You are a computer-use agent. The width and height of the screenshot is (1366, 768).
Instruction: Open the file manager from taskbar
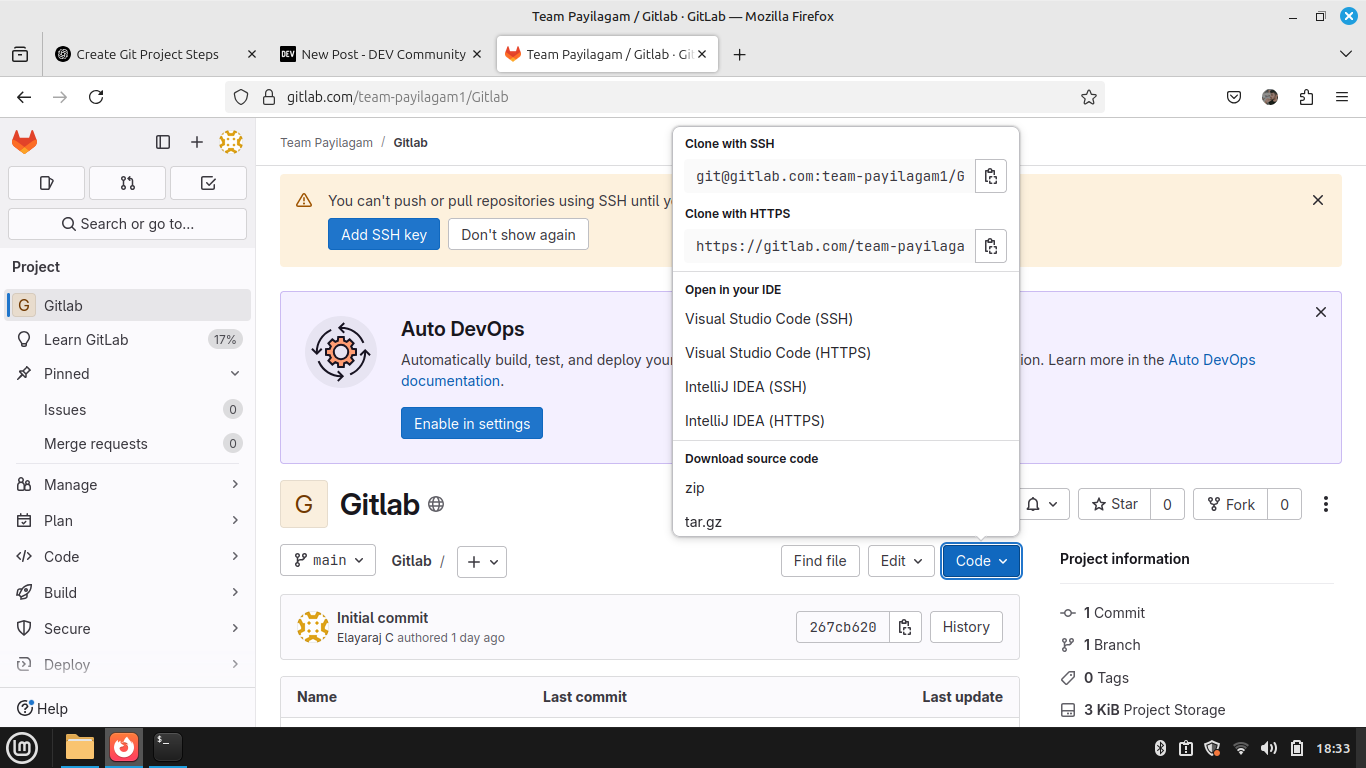80,747
